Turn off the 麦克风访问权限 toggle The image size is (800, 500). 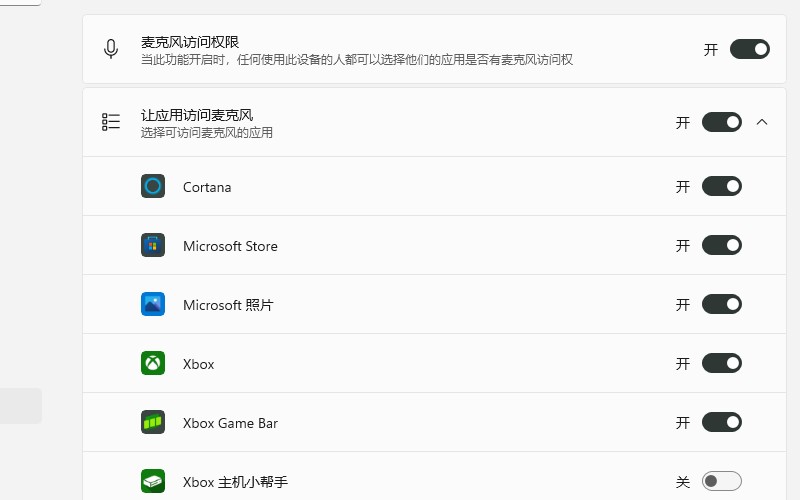coord(749,49)
